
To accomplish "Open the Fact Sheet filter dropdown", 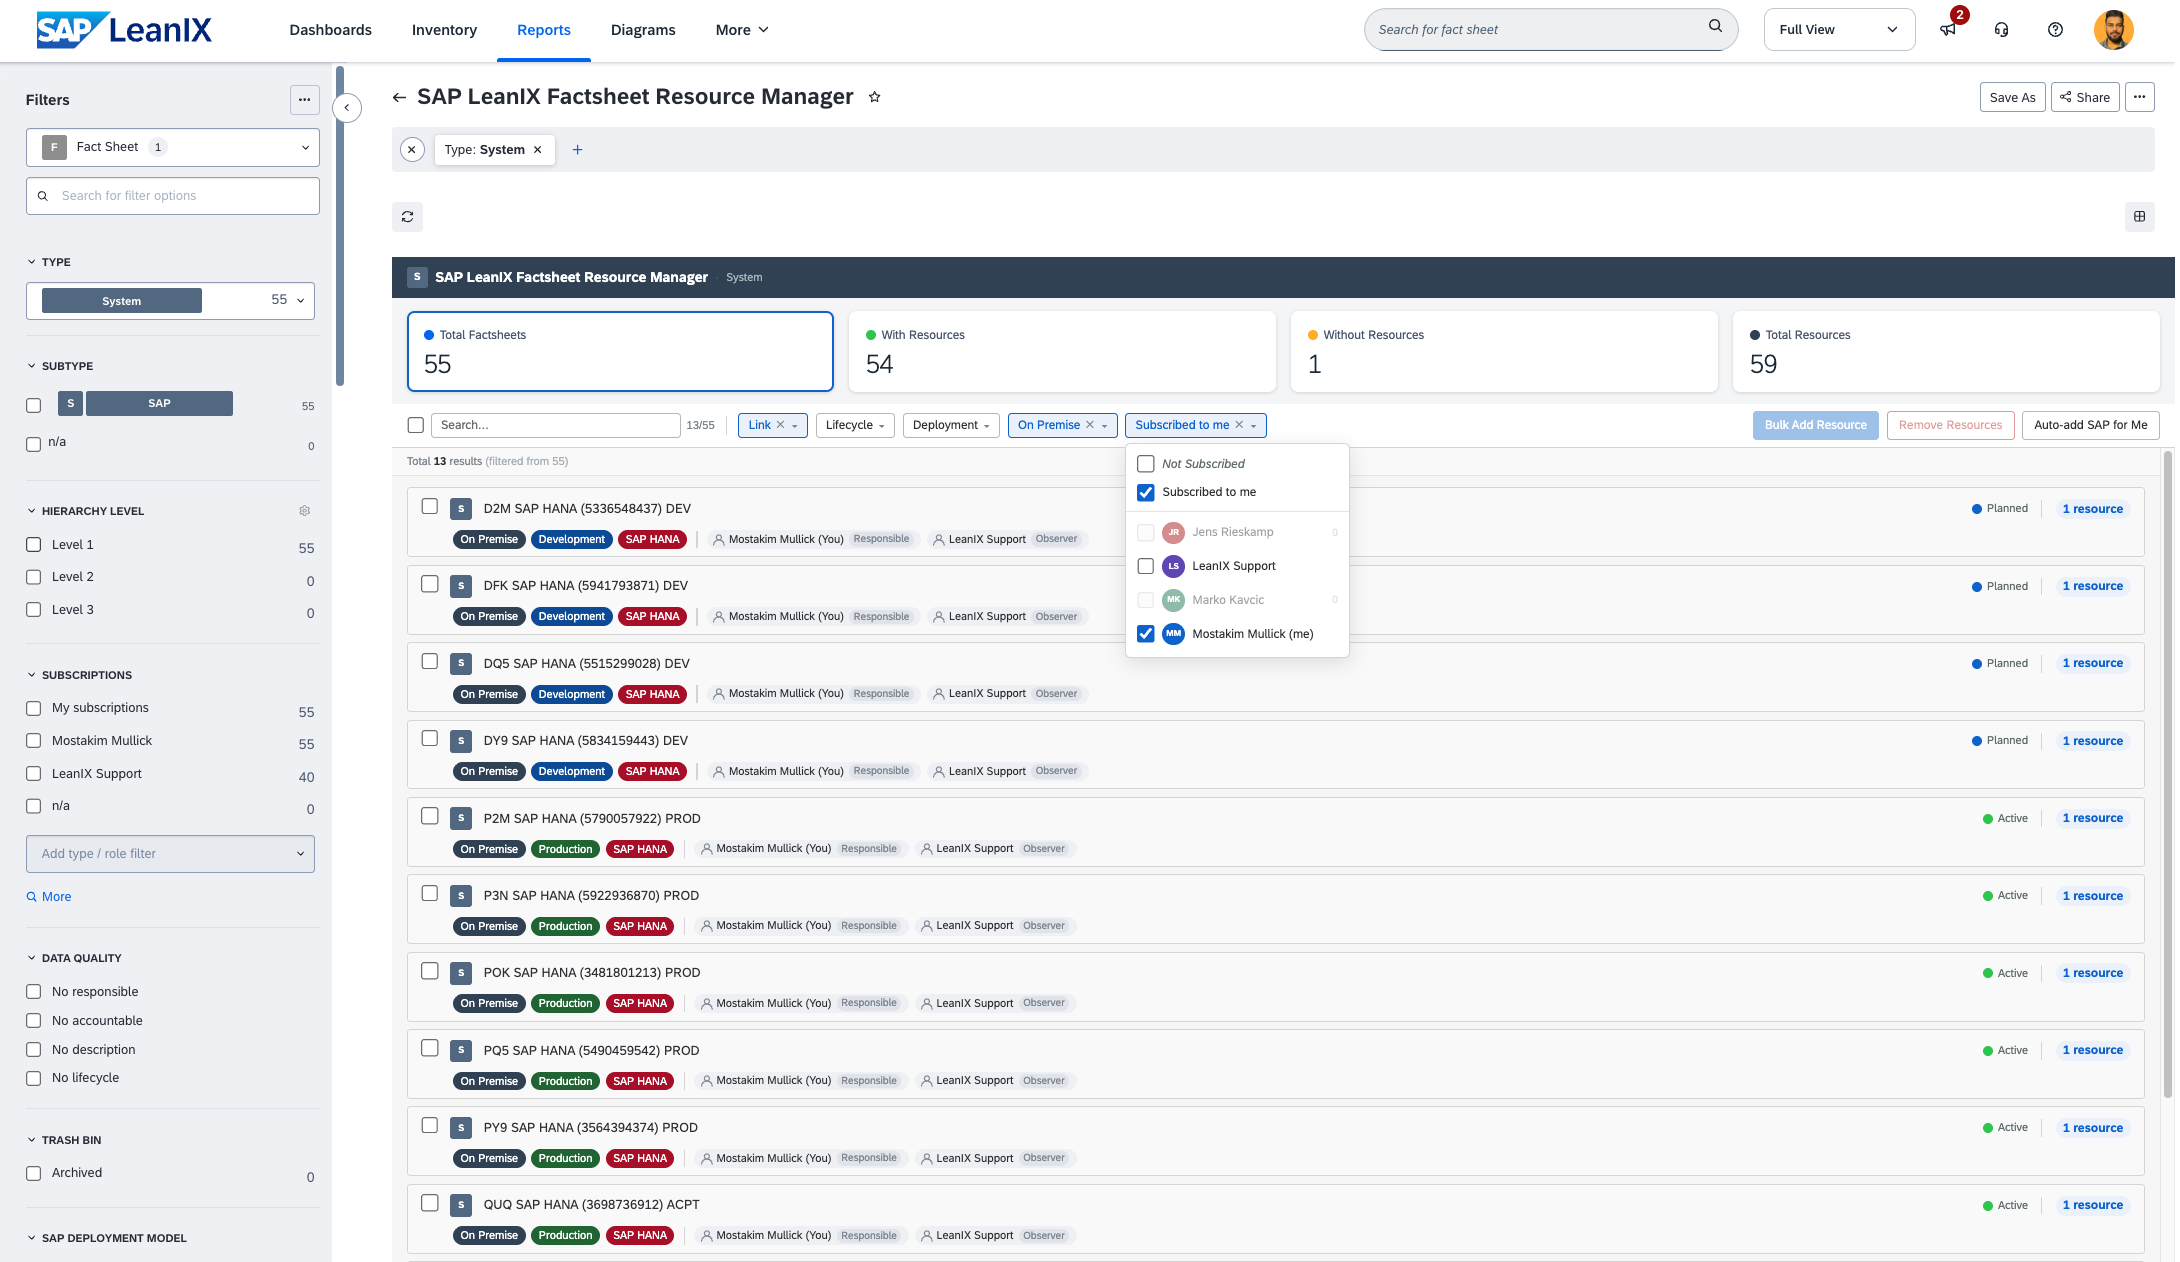I will click(173, 147).
